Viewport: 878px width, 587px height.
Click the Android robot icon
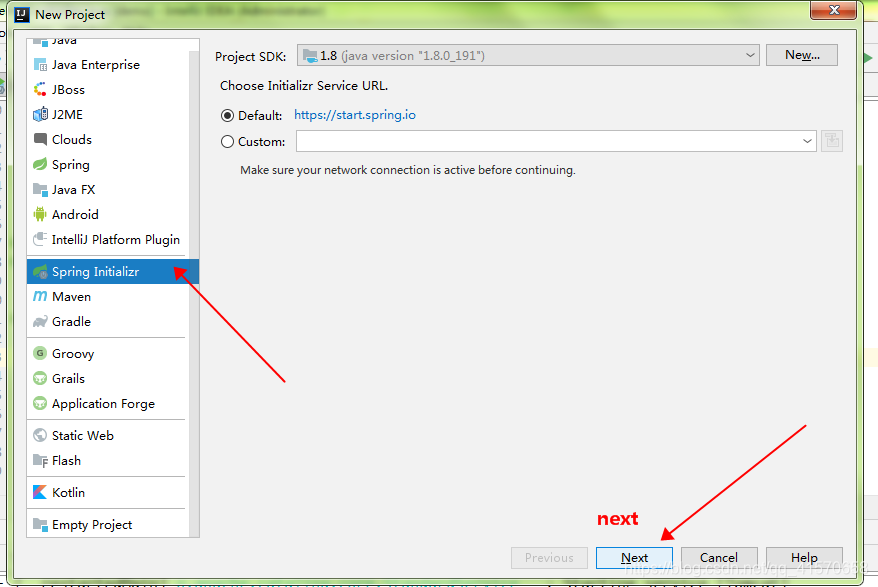(40, 215)
